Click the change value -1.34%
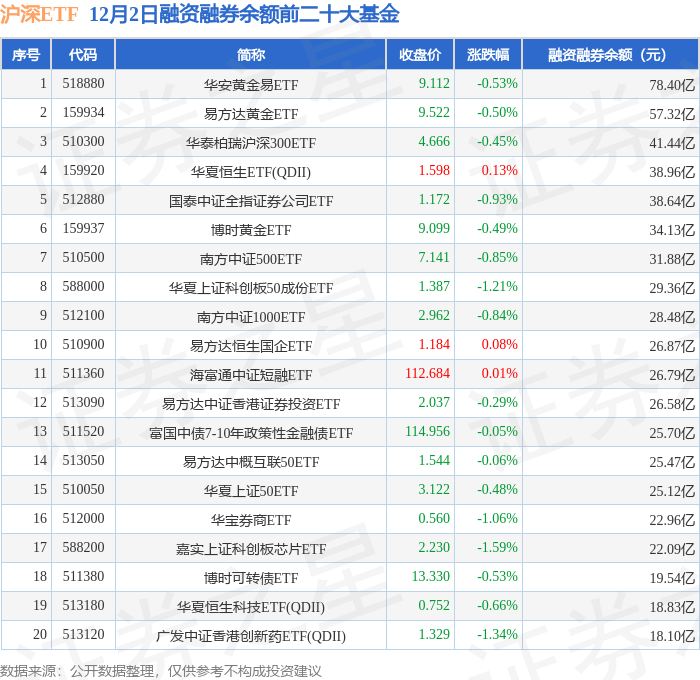 tap(497, 635)
